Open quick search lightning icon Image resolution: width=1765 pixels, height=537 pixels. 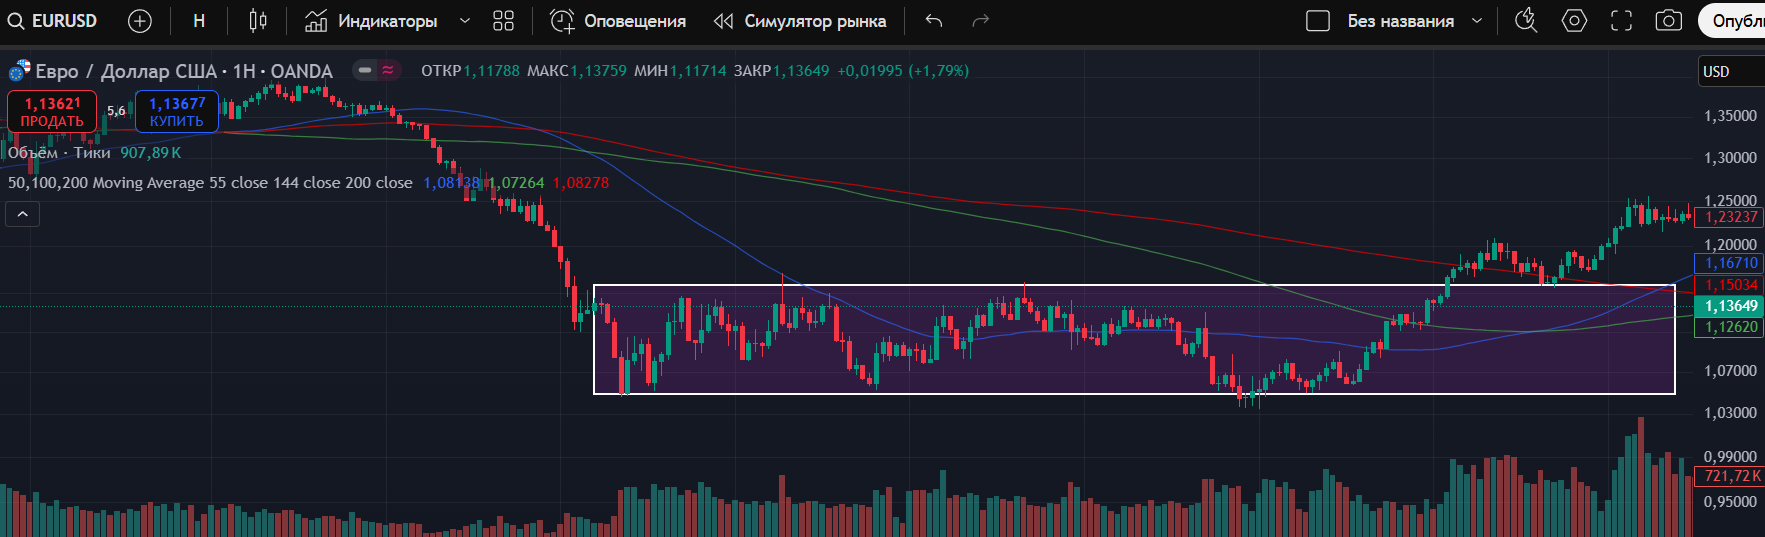click(x=1525, y=21)
